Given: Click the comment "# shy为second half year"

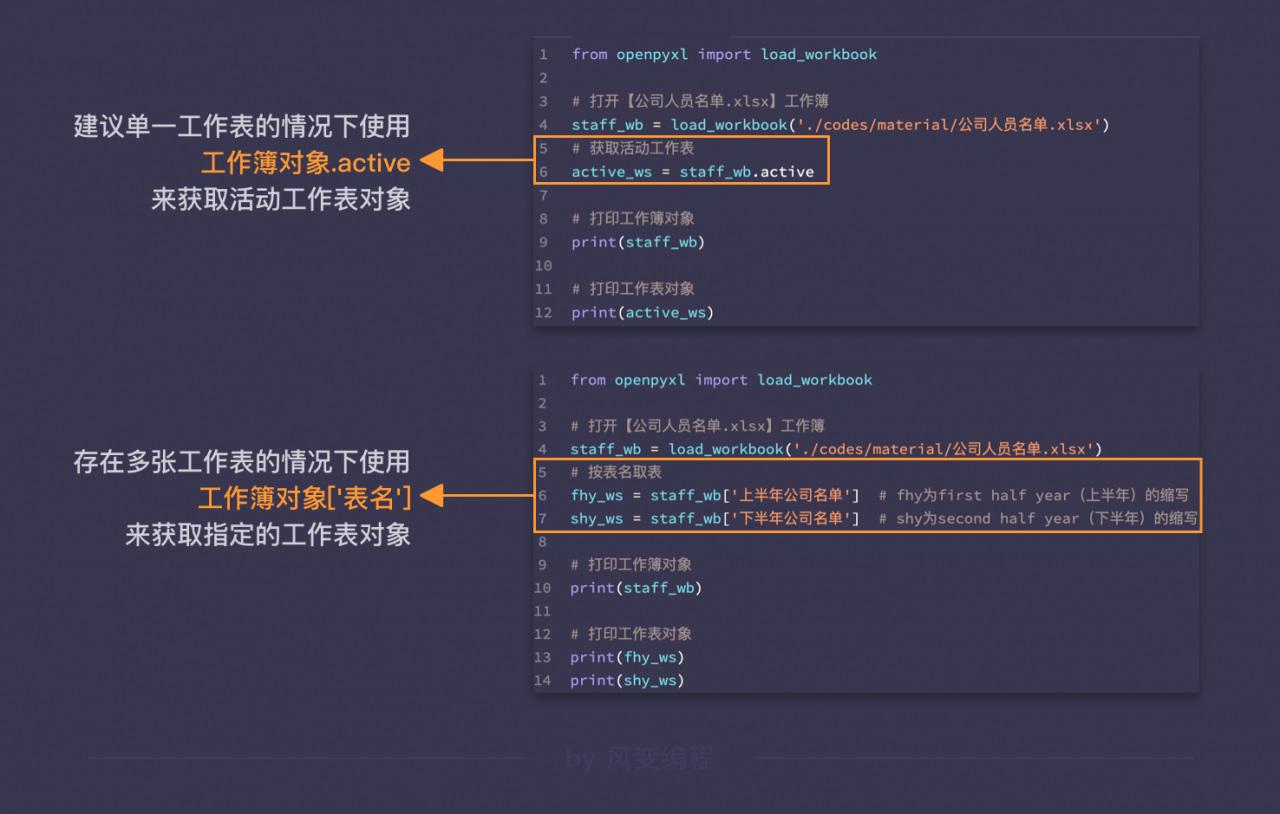Looking at the screenshot, I should click(x=1038, y=518).
